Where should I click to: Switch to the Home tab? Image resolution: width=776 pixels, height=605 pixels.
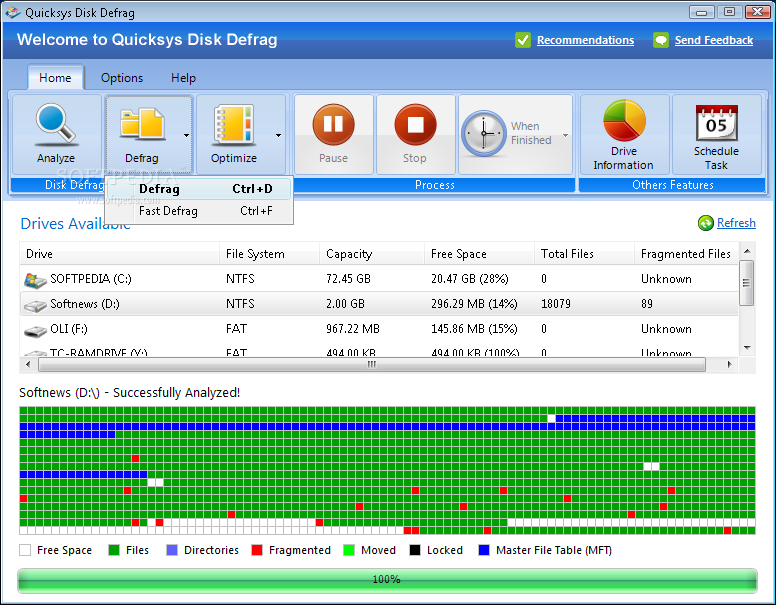tap(55, 78)
